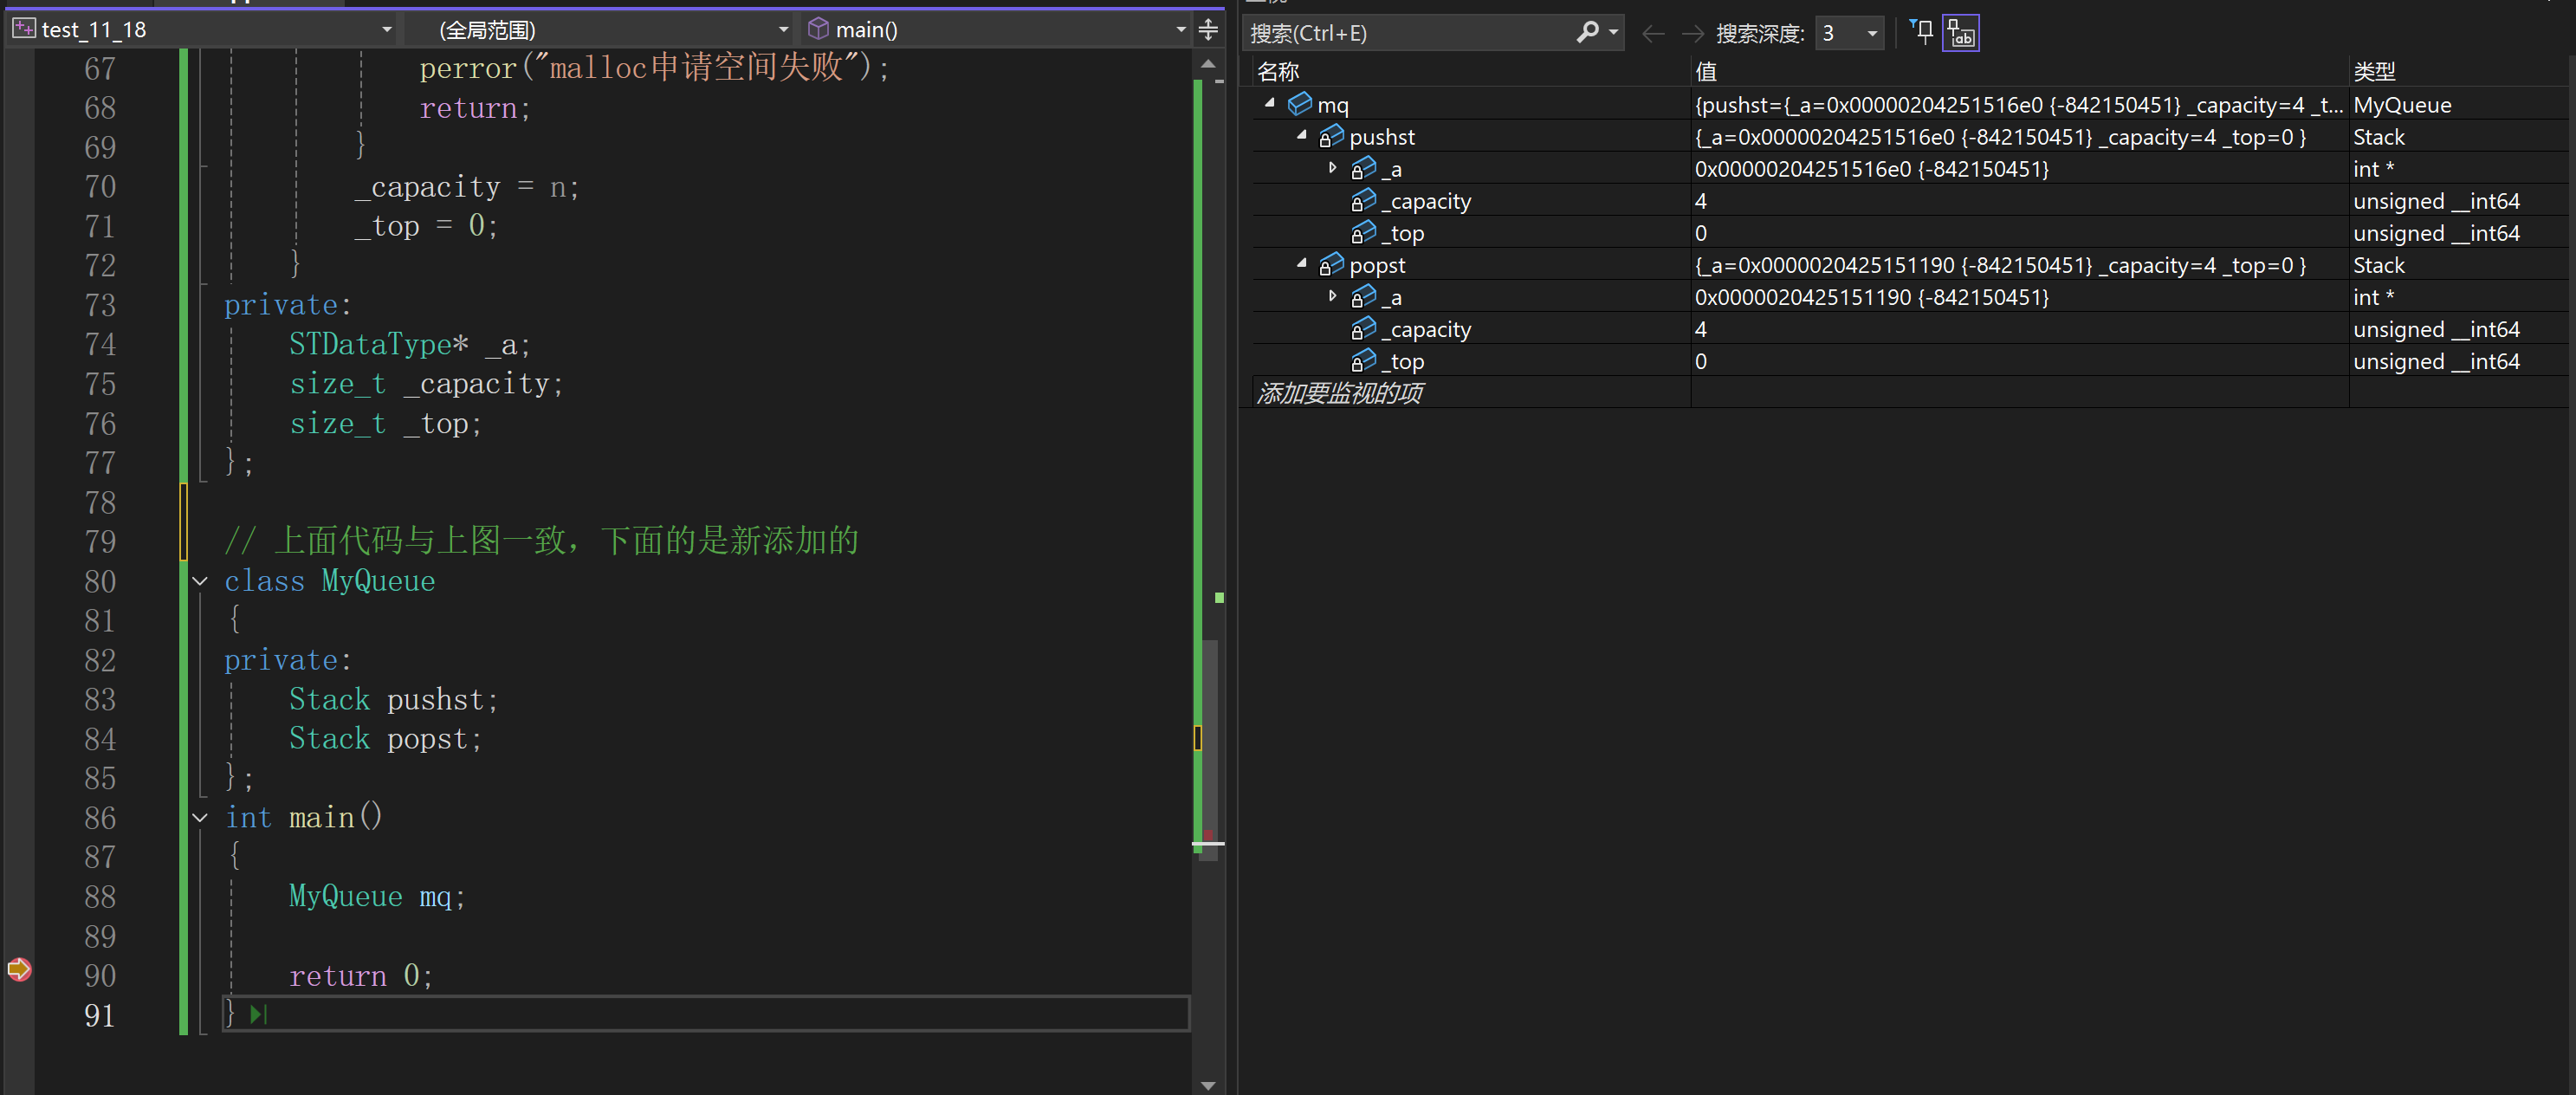Viewport: 2576px width, 1095px height.
Task: Click the 添加要监视的项 add watch row
Action: (1340, 393)
